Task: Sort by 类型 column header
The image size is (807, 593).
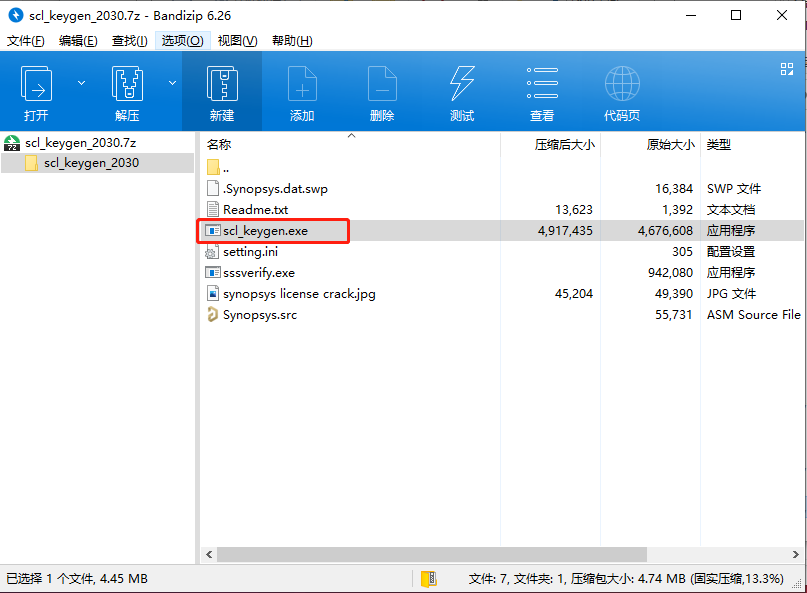Action: (x=718, y=145)
